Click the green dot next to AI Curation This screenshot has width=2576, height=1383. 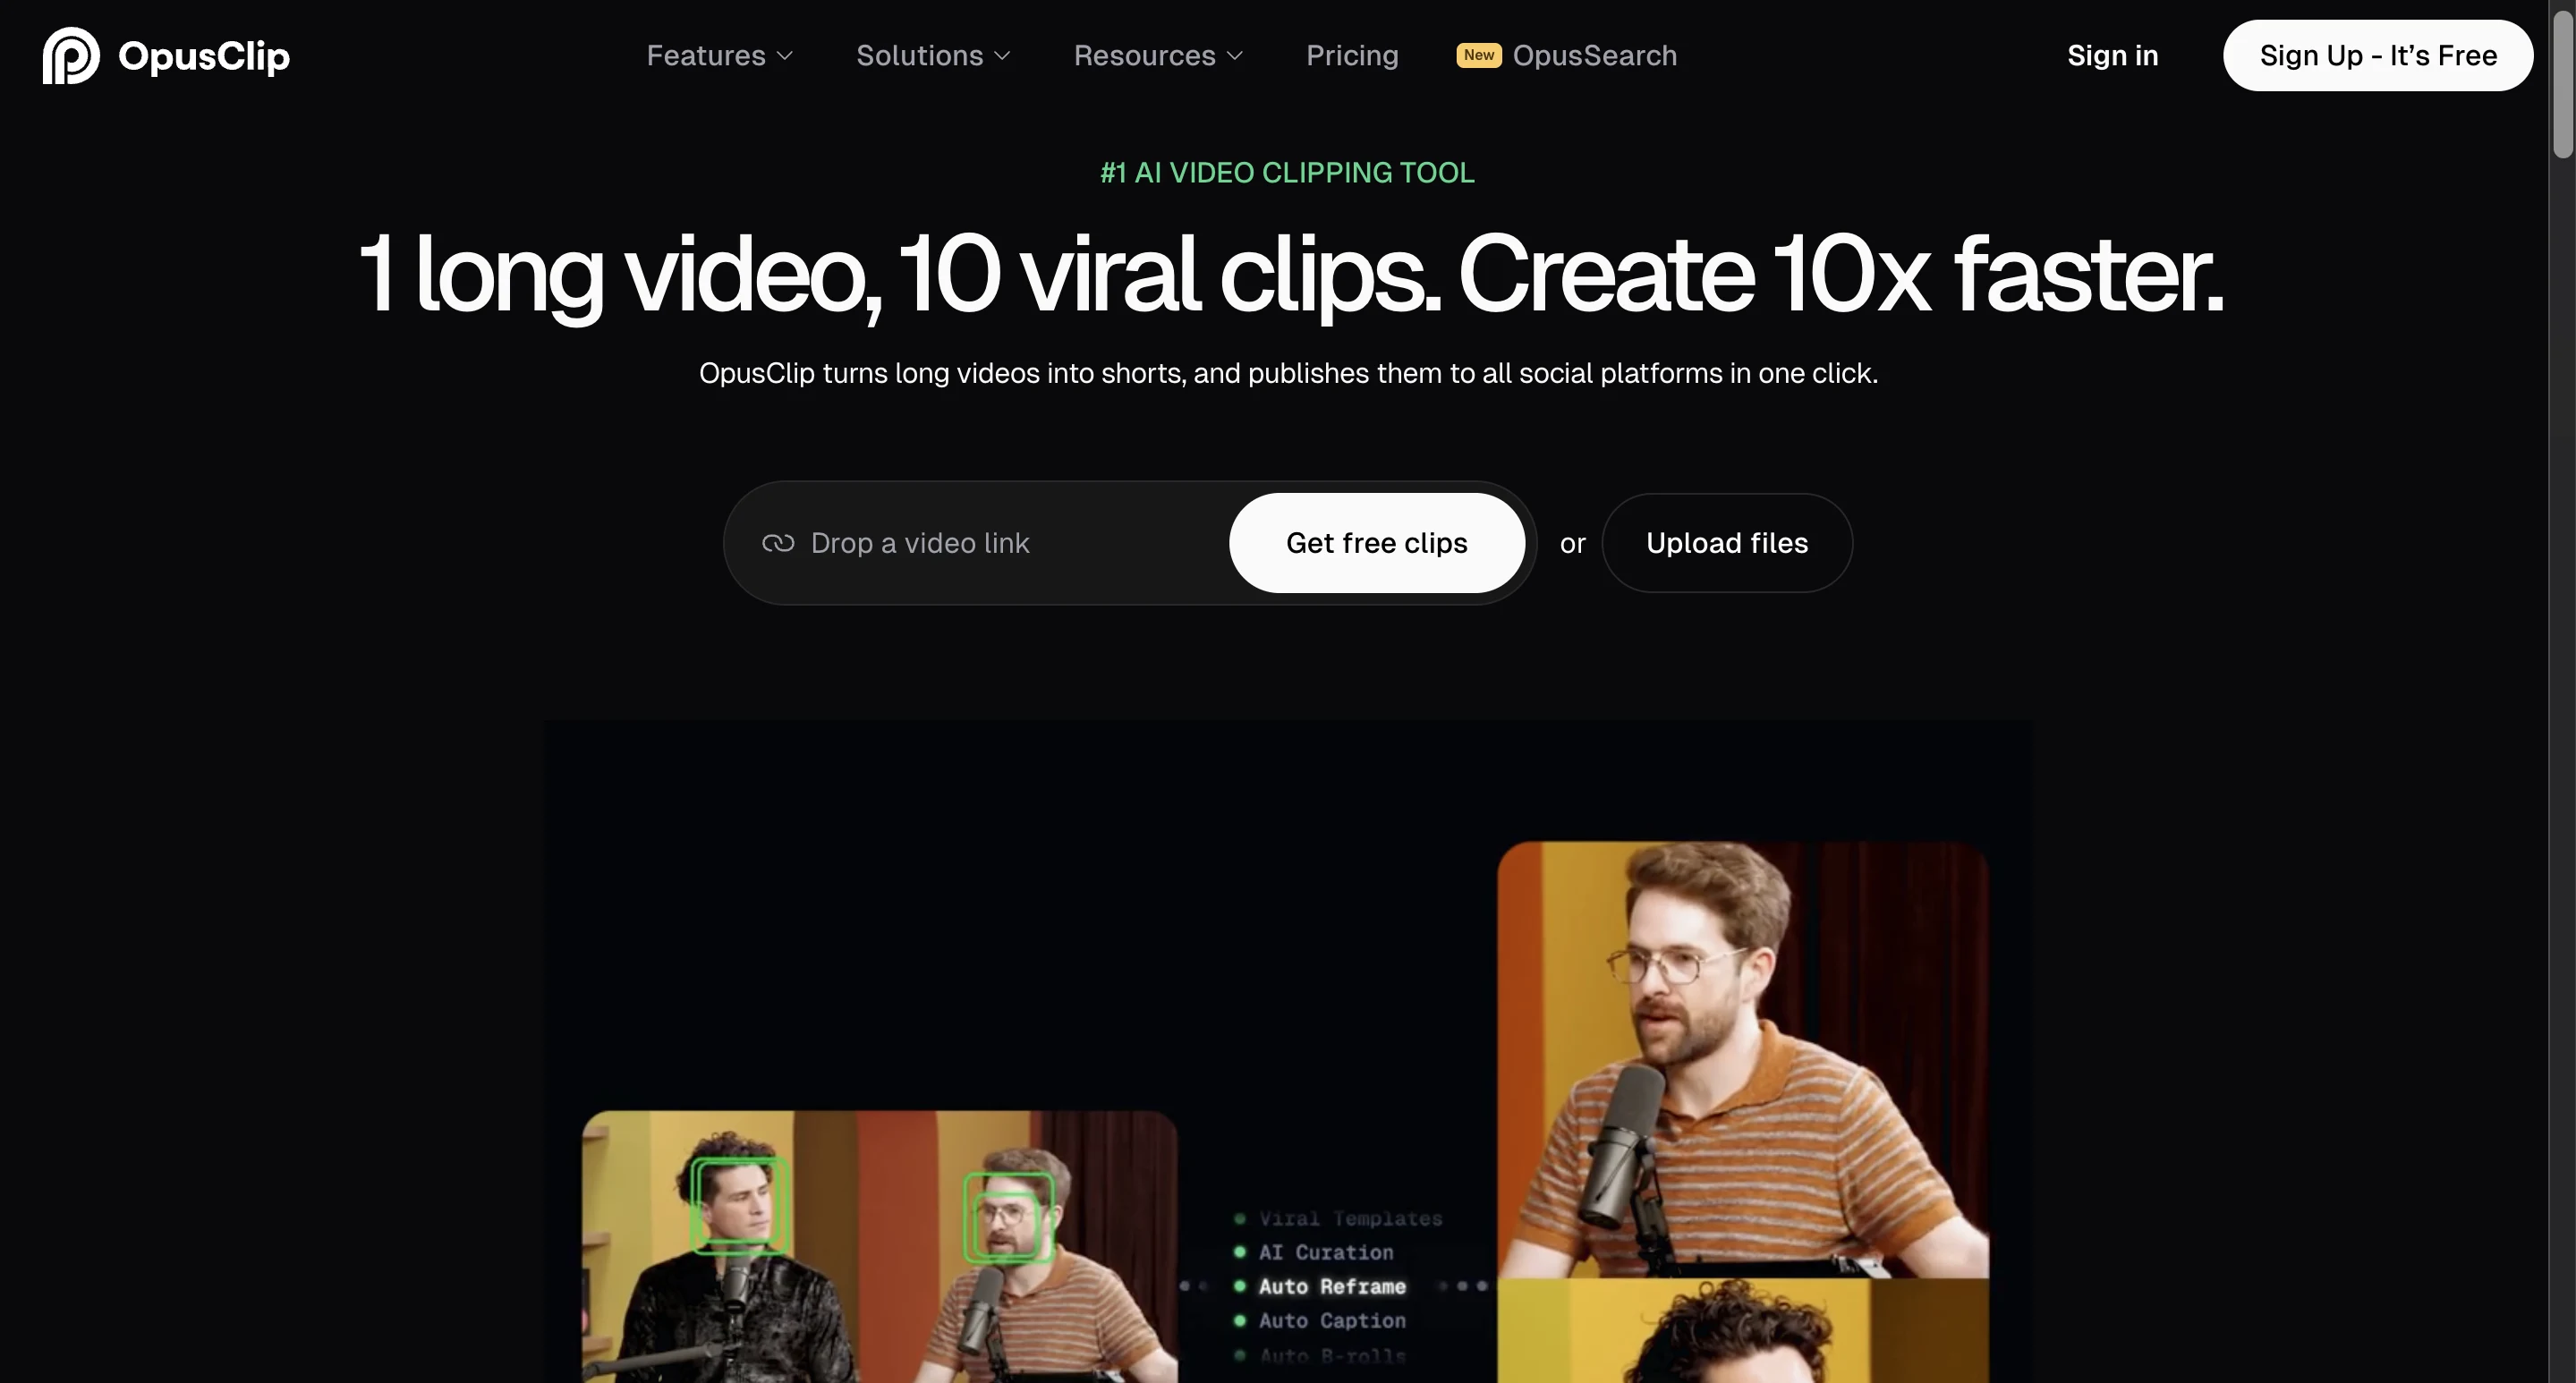pos(1240,1252)
